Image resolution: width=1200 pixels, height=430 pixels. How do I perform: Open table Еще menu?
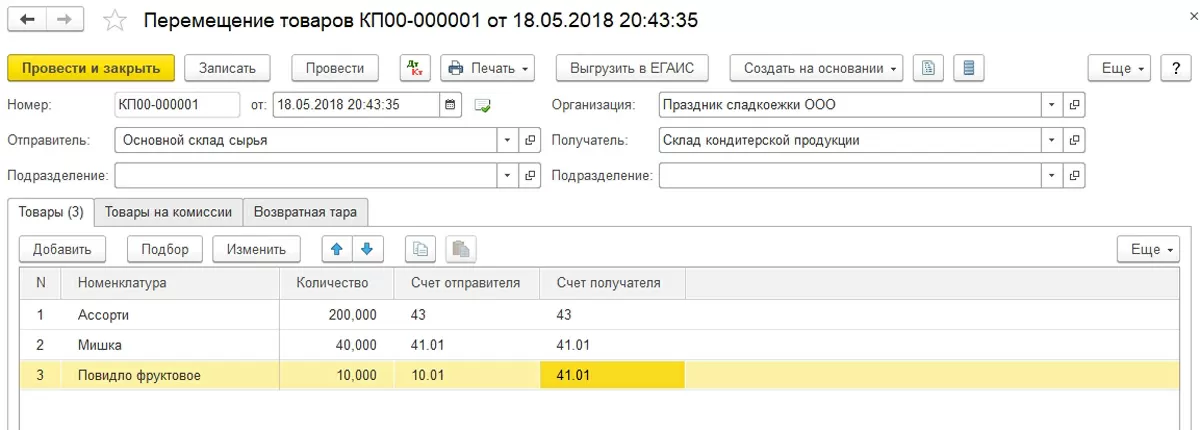coord(1149,249)
